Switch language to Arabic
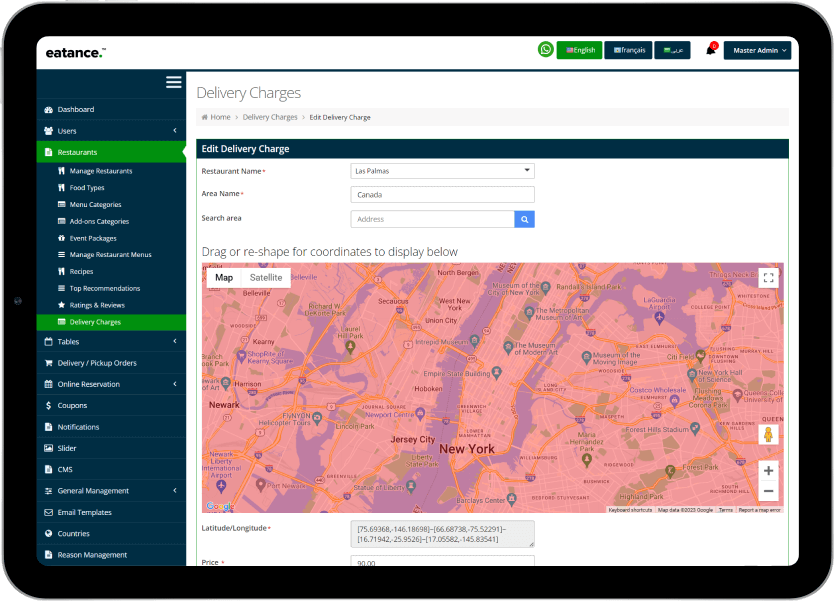Screen dimensions: 834x601 coord(672,50)
